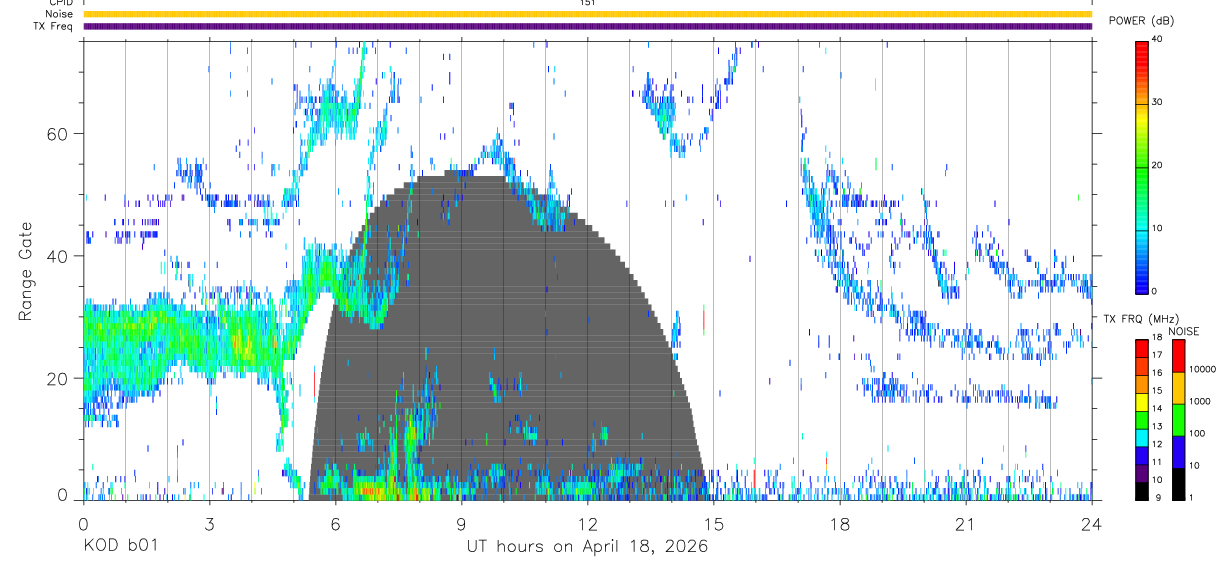Screen dimensions: 1228x567
Task: Pick the red 17–18 MHz swatch
Action: coord(1141,348)
